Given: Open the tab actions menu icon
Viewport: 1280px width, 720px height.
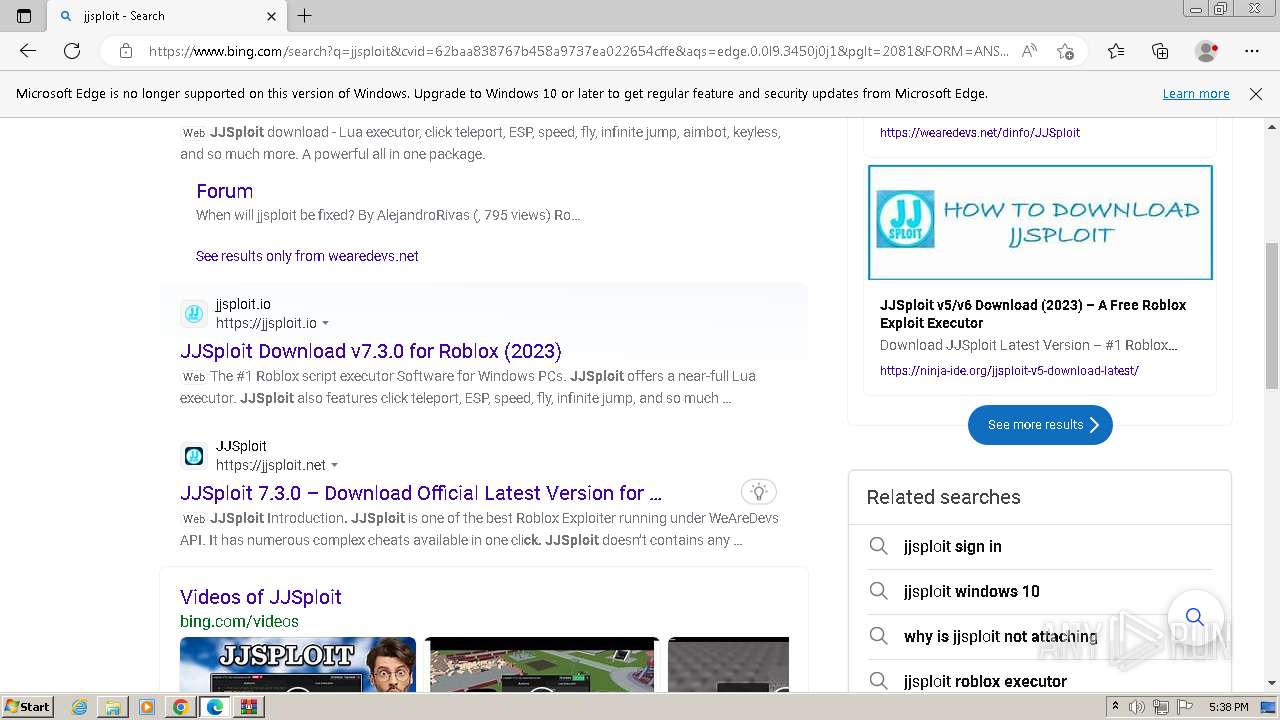Looking at the screenshot, I should coord(24,16).
